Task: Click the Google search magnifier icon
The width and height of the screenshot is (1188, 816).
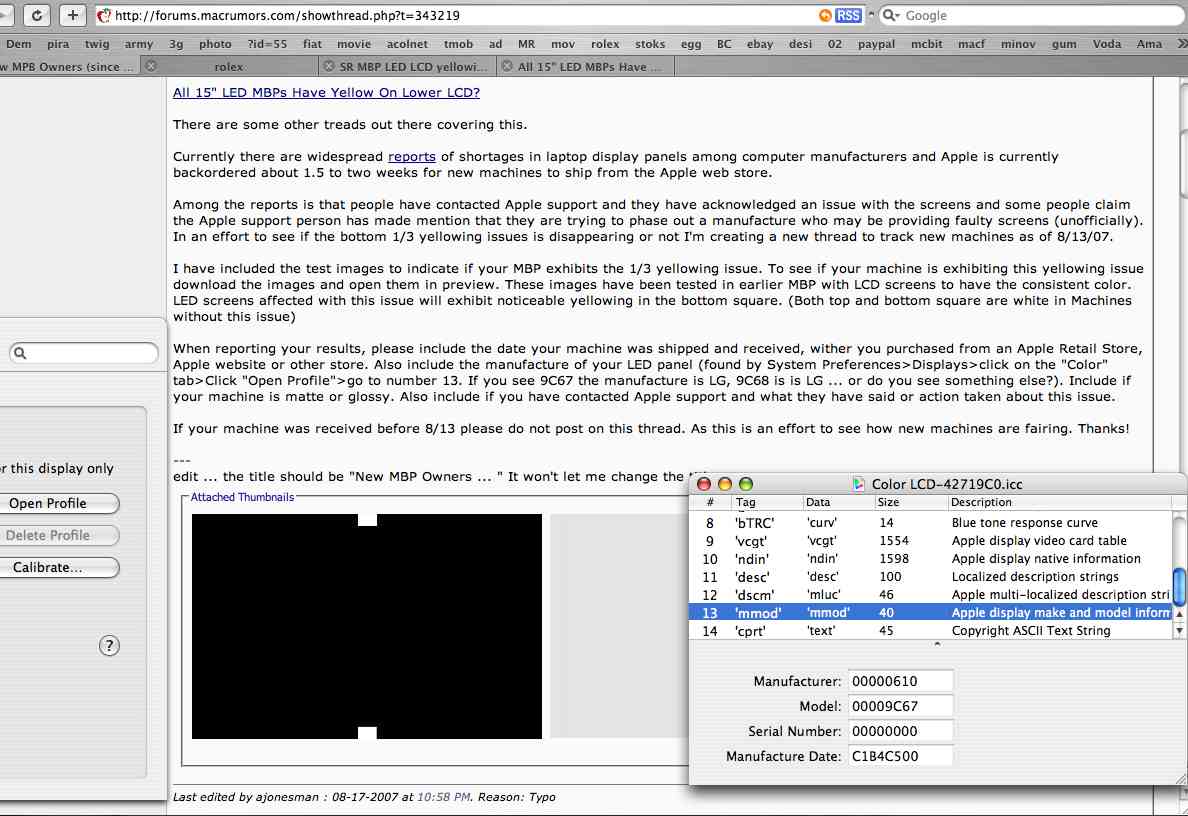Action: point(890,15)
